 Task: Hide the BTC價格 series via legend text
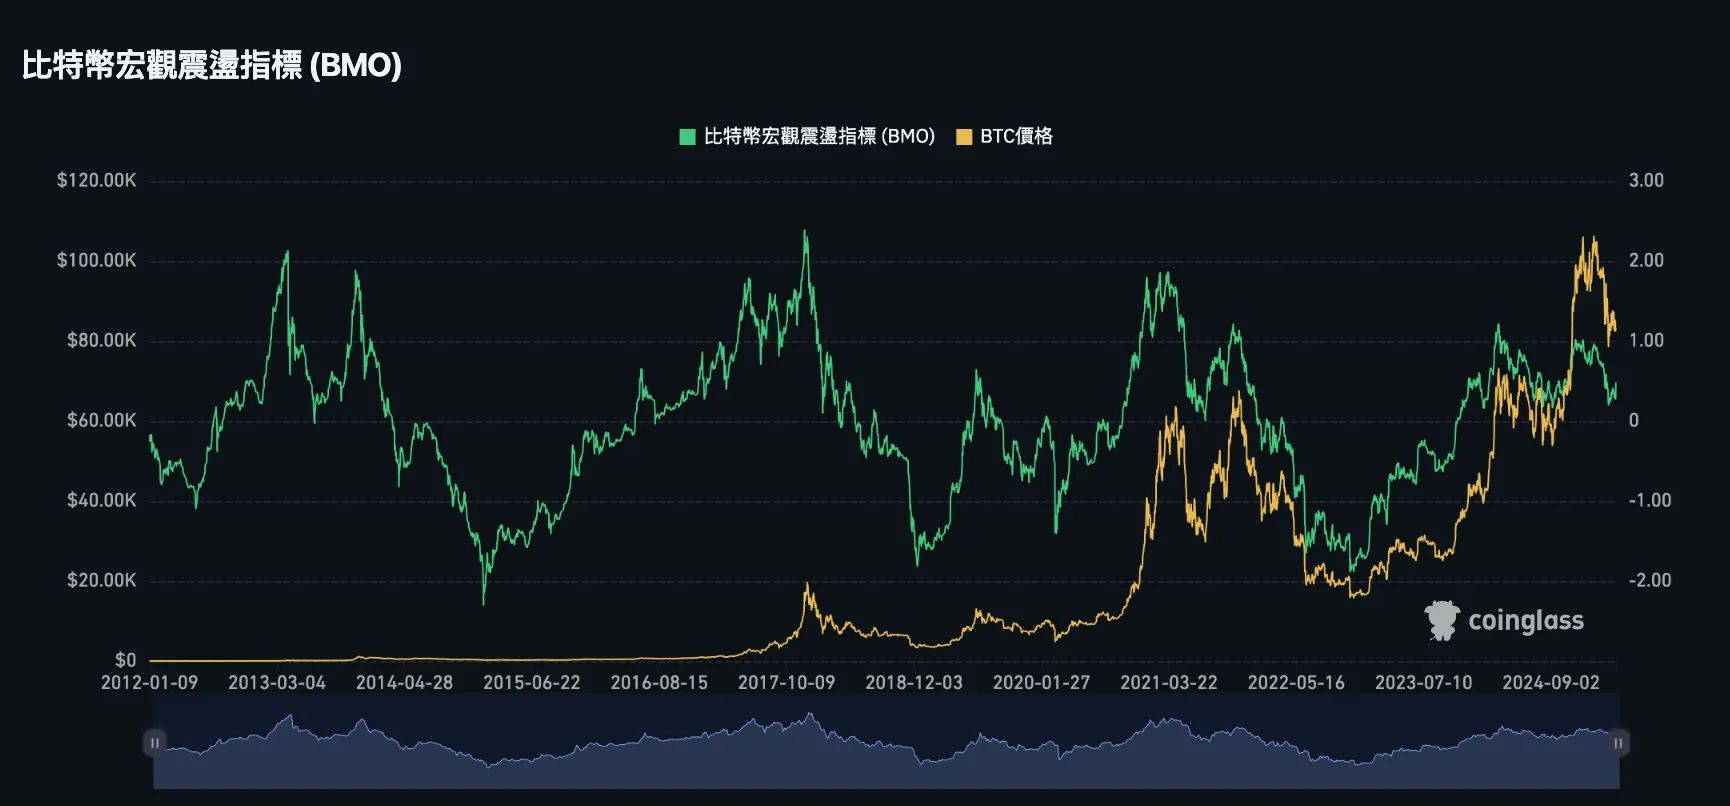tap(1016, 137)
